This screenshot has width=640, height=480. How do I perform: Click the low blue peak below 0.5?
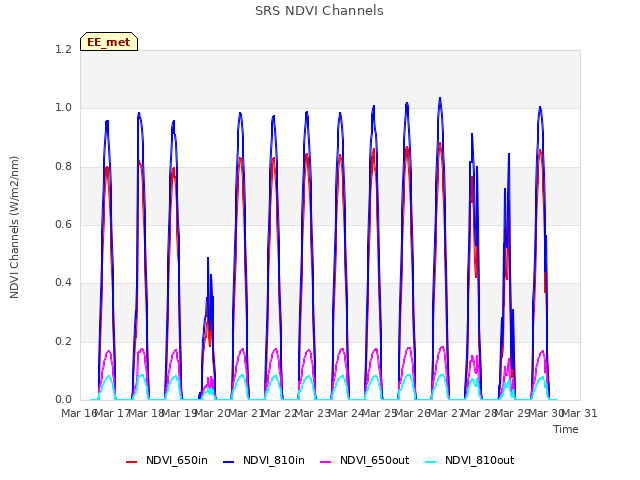tap(208, 259)
